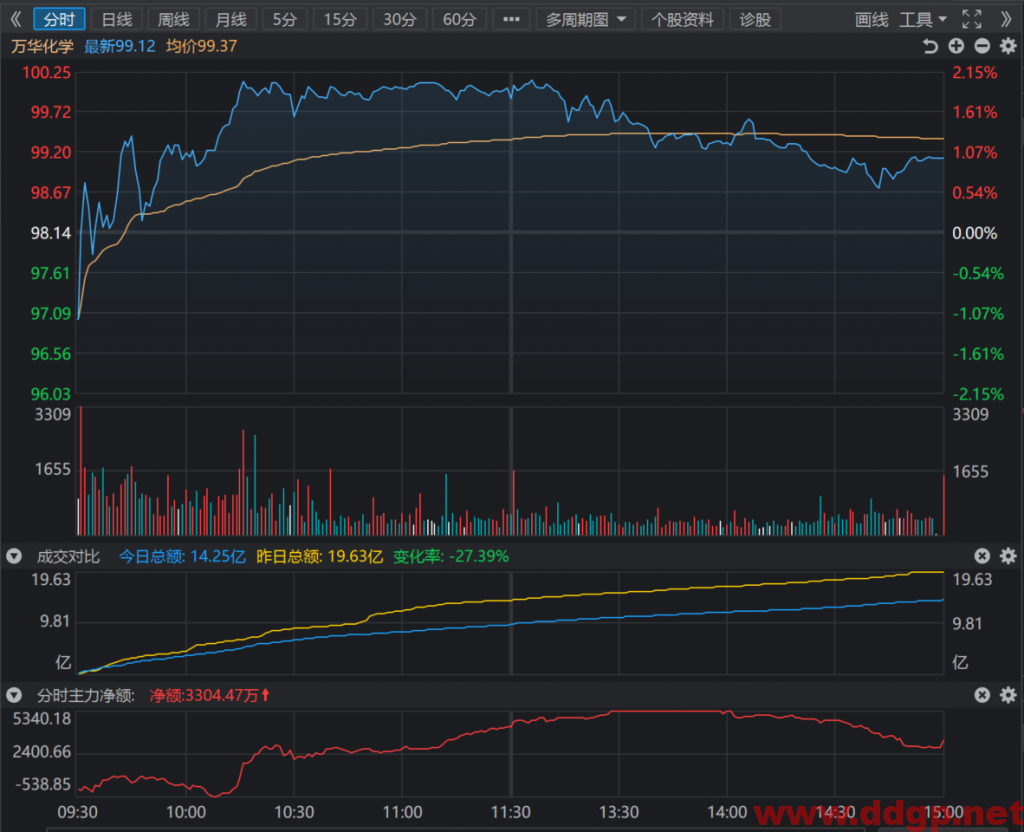This screenshot has width=1024, height=832.
Task: Expand the 分时主力净额 indicator dropdown
Action: click(14, 696)
